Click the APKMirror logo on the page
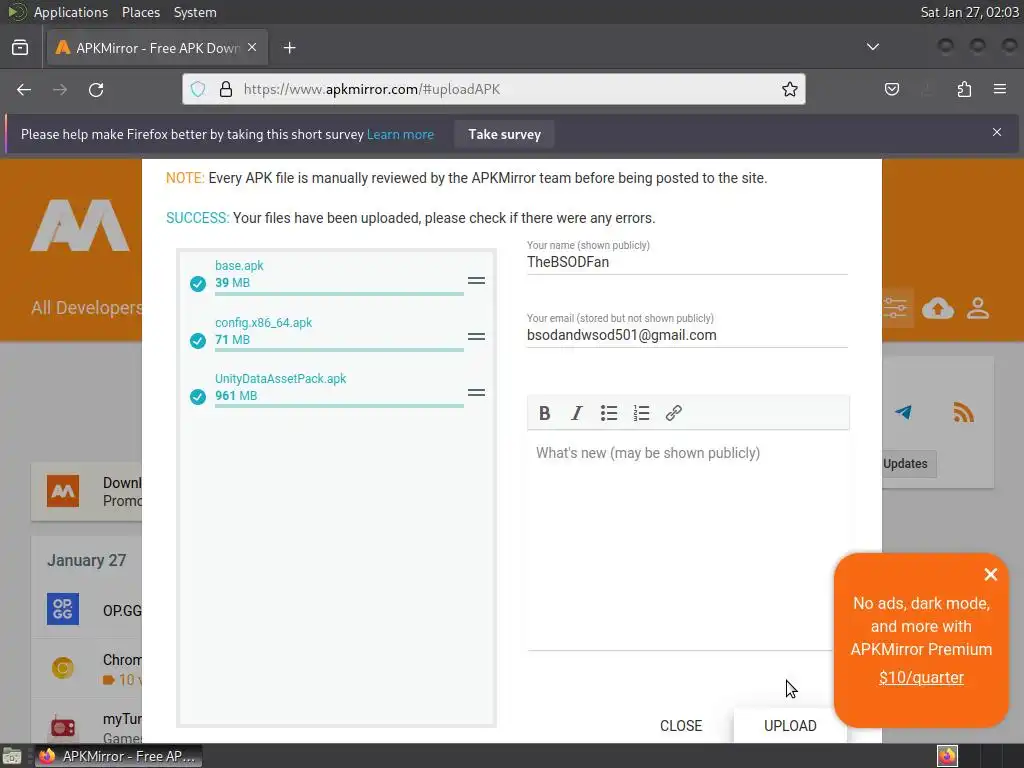The height and width of the screenshot is (768, 1024). (x=80, y=226)
